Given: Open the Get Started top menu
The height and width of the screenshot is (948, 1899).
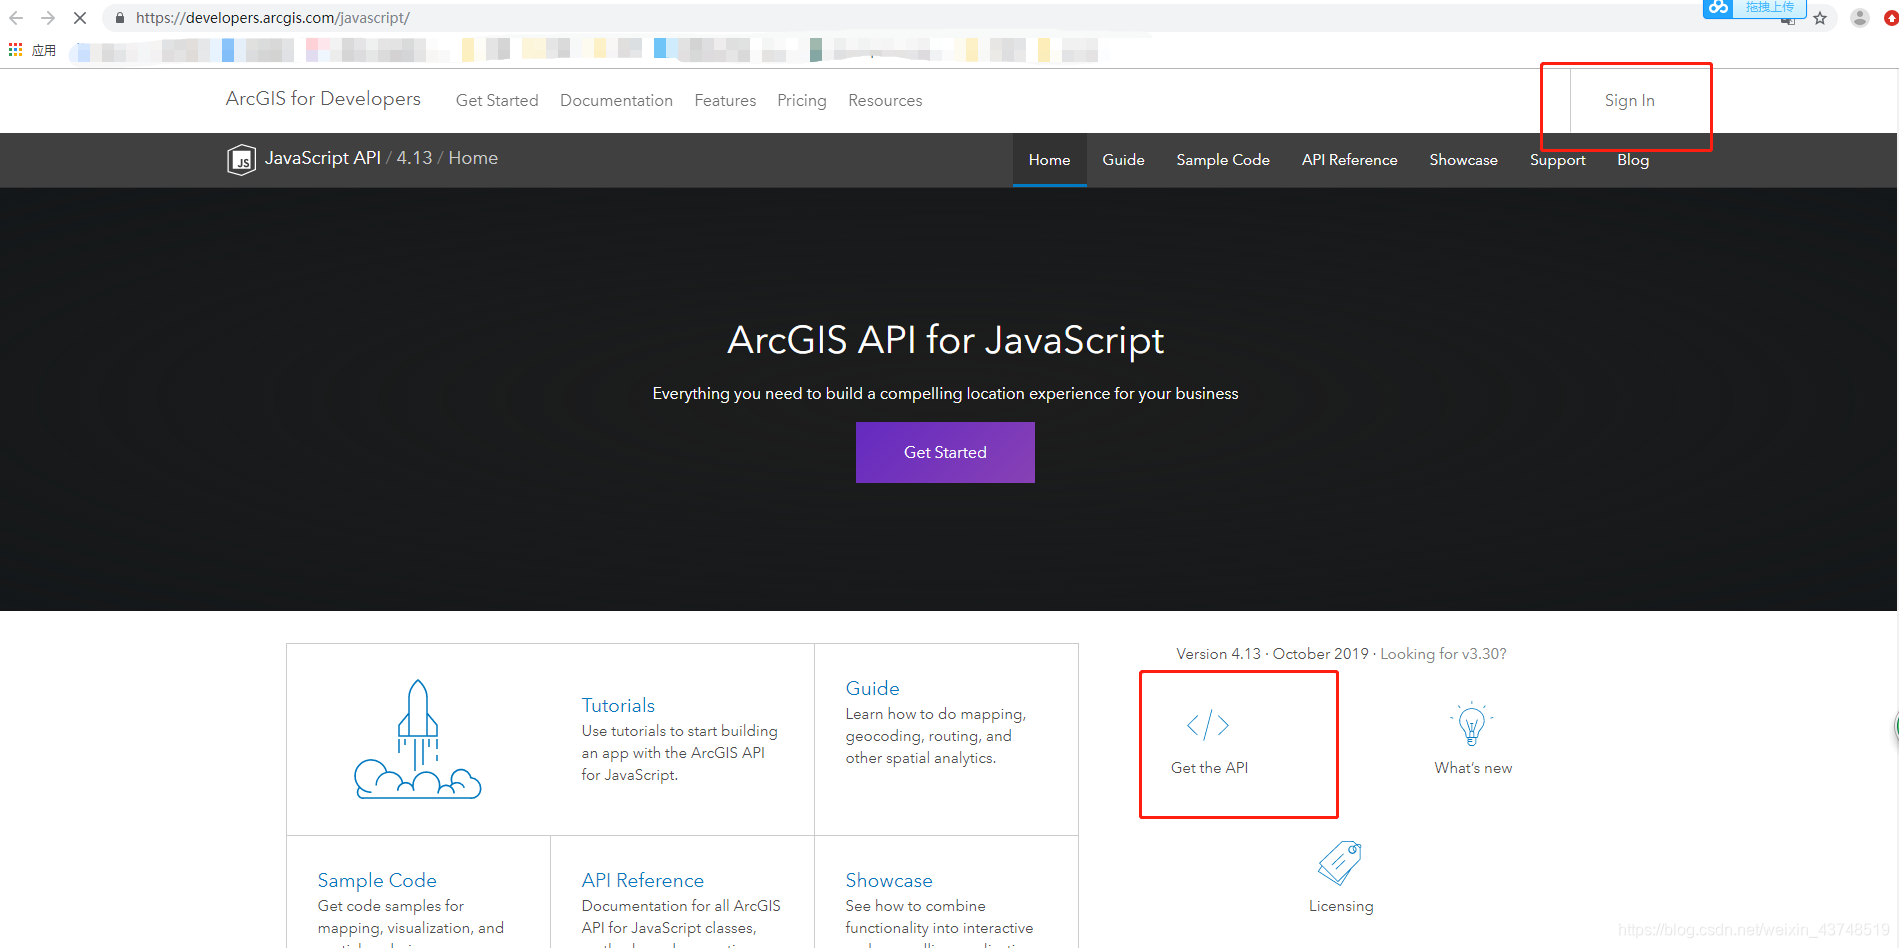Looking at the screenshot, I should (x=497, y=100).
